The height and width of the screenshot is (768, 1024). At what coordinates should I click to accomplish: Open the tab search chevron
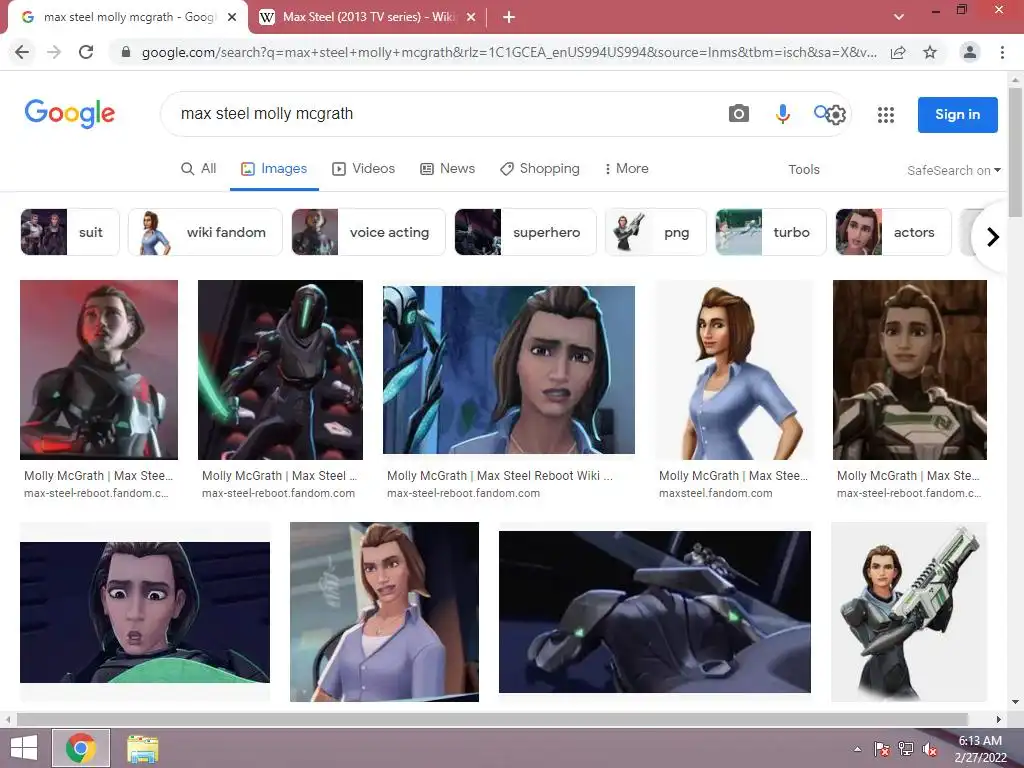(899, 17)
